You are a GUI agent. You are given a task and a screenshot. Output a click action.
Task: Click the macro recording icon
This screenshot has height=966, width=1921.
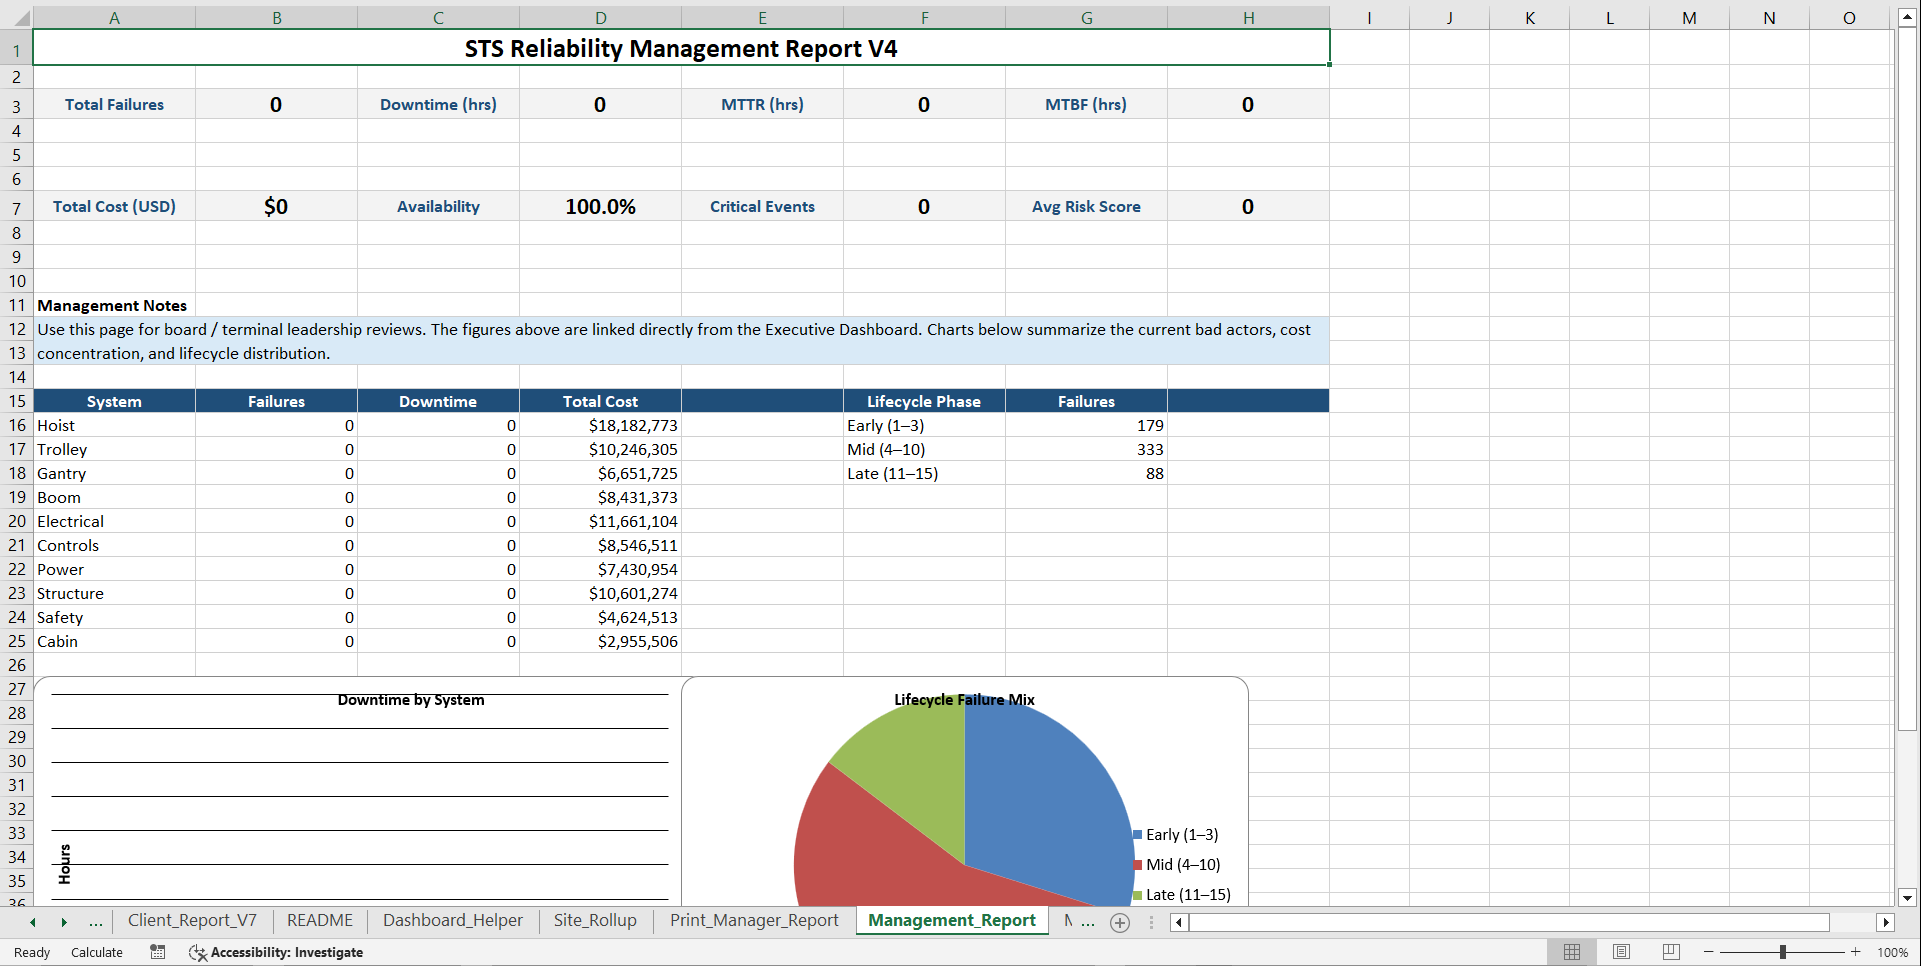pos(157,952)
